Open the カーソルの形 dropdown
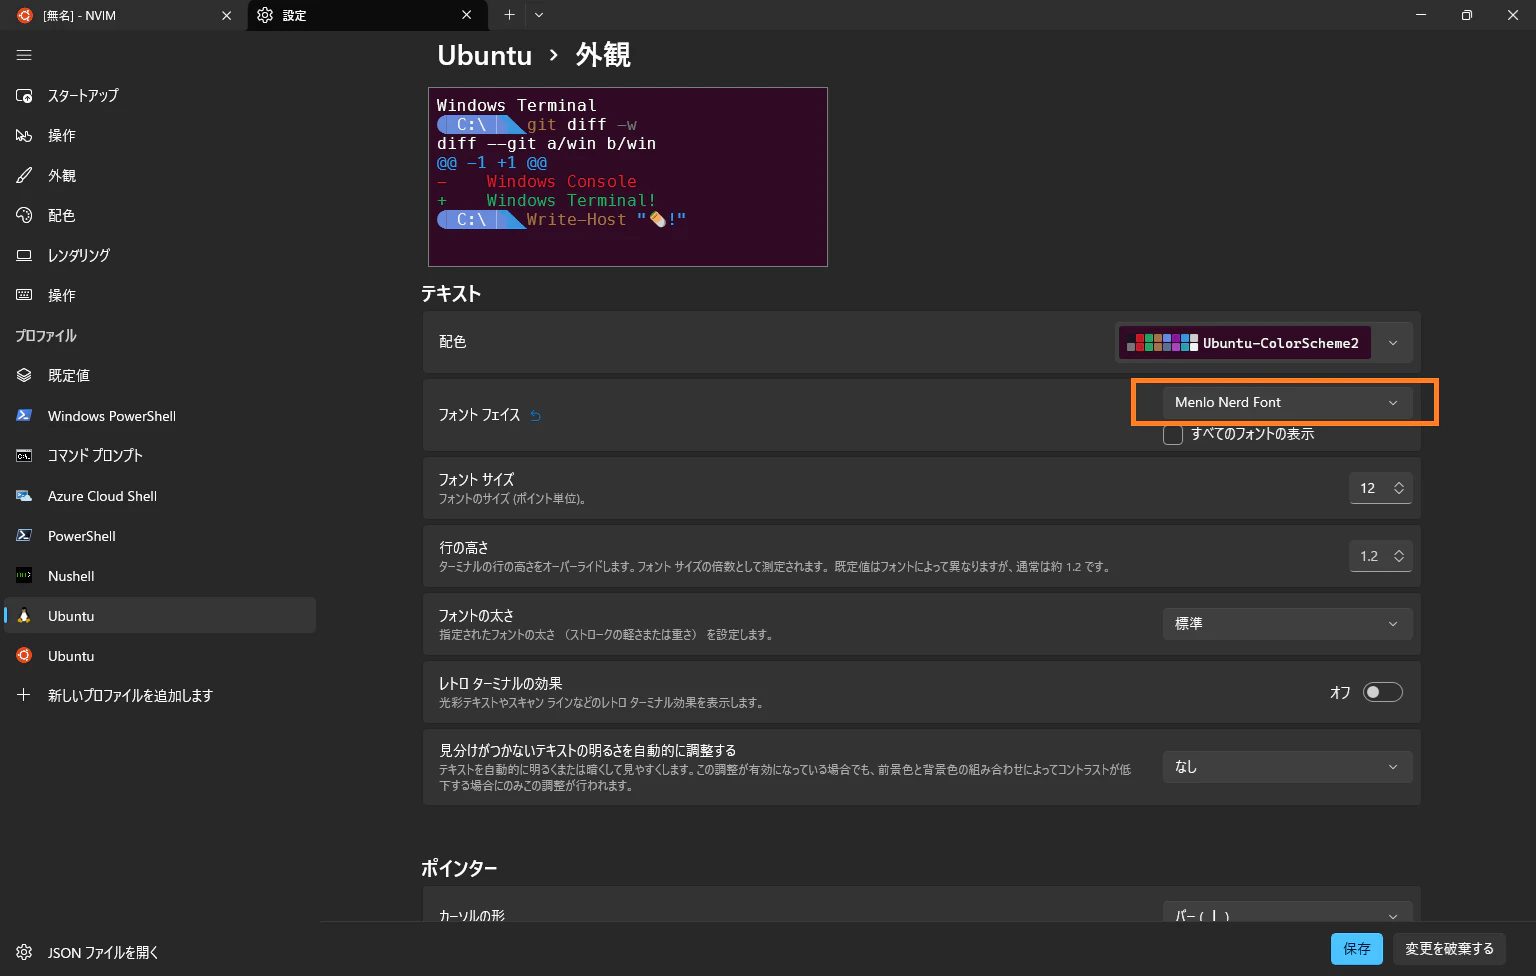 click(1287, 914)
